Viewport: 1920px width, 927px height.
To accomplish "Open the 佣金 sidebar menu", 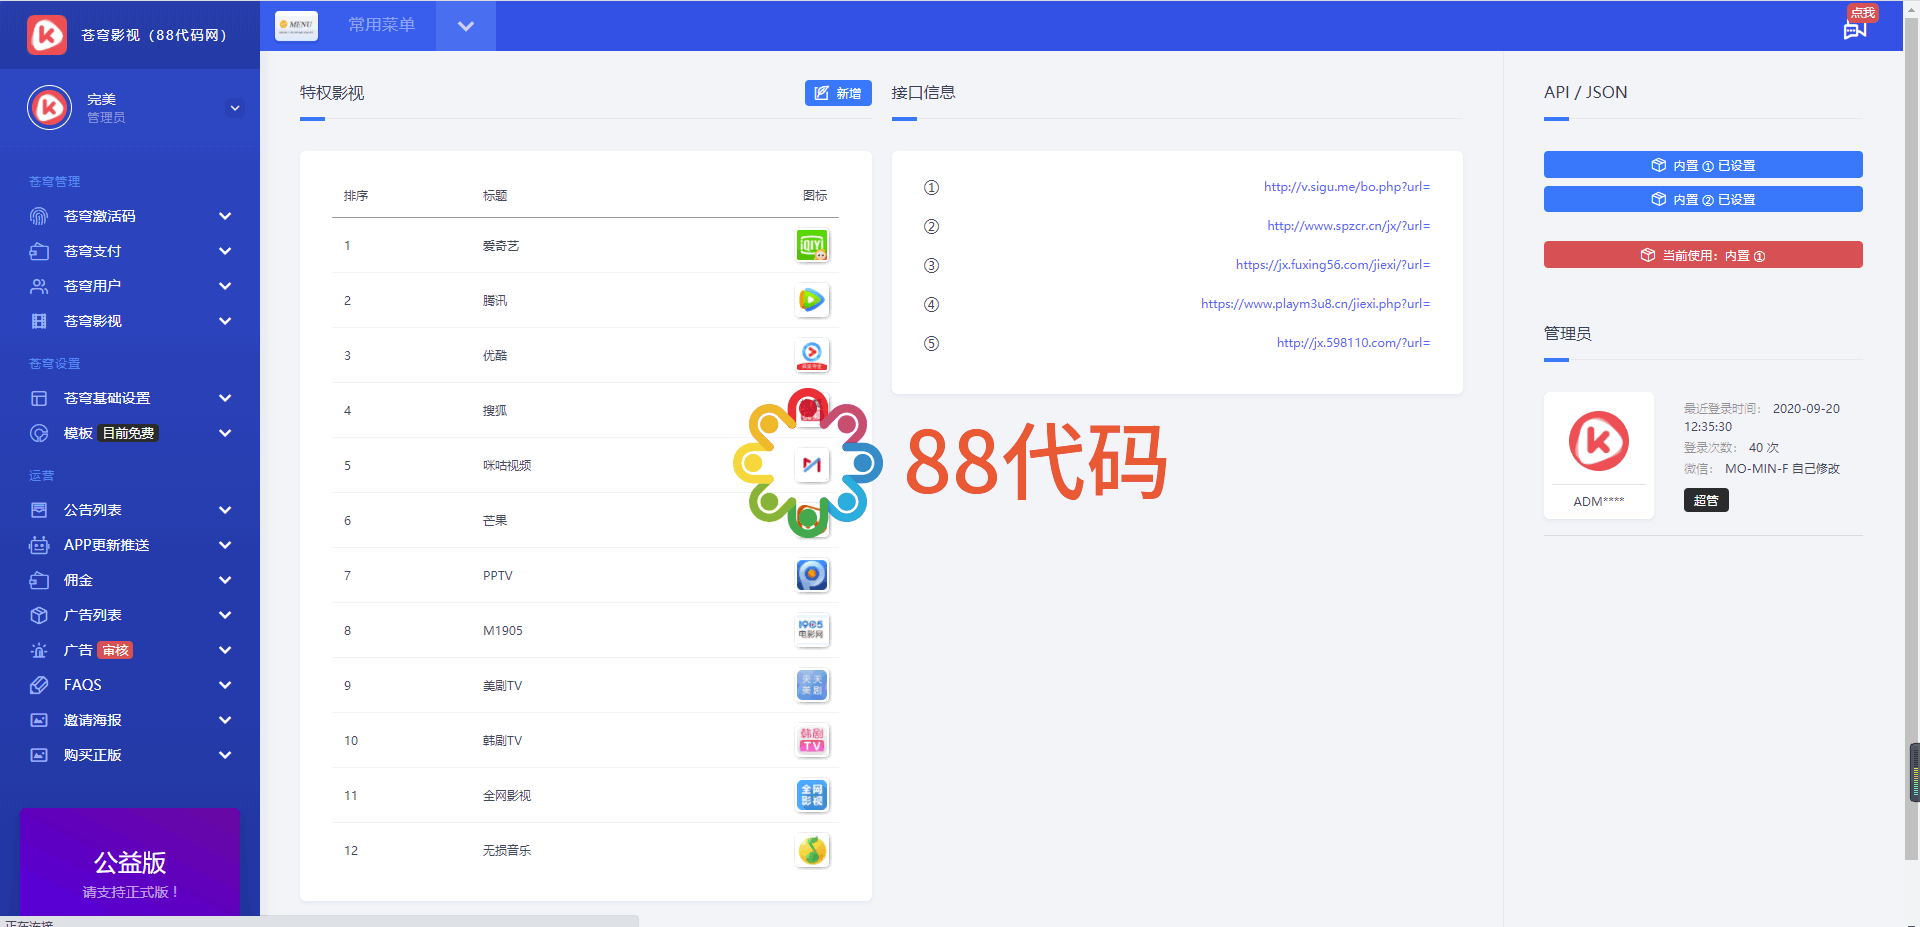I will point(130,580).
